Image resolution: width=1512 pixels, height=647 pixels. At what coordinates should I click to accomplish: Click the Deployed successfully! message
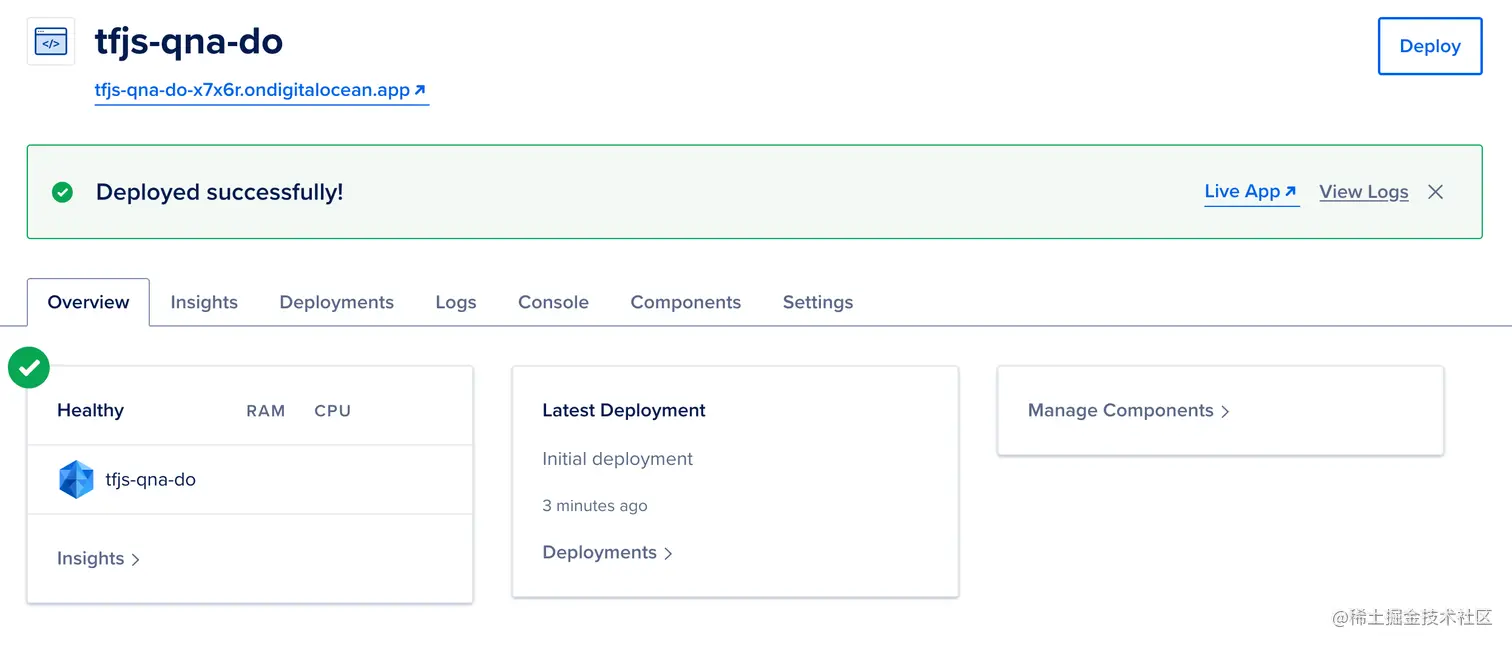click(219, 192)
